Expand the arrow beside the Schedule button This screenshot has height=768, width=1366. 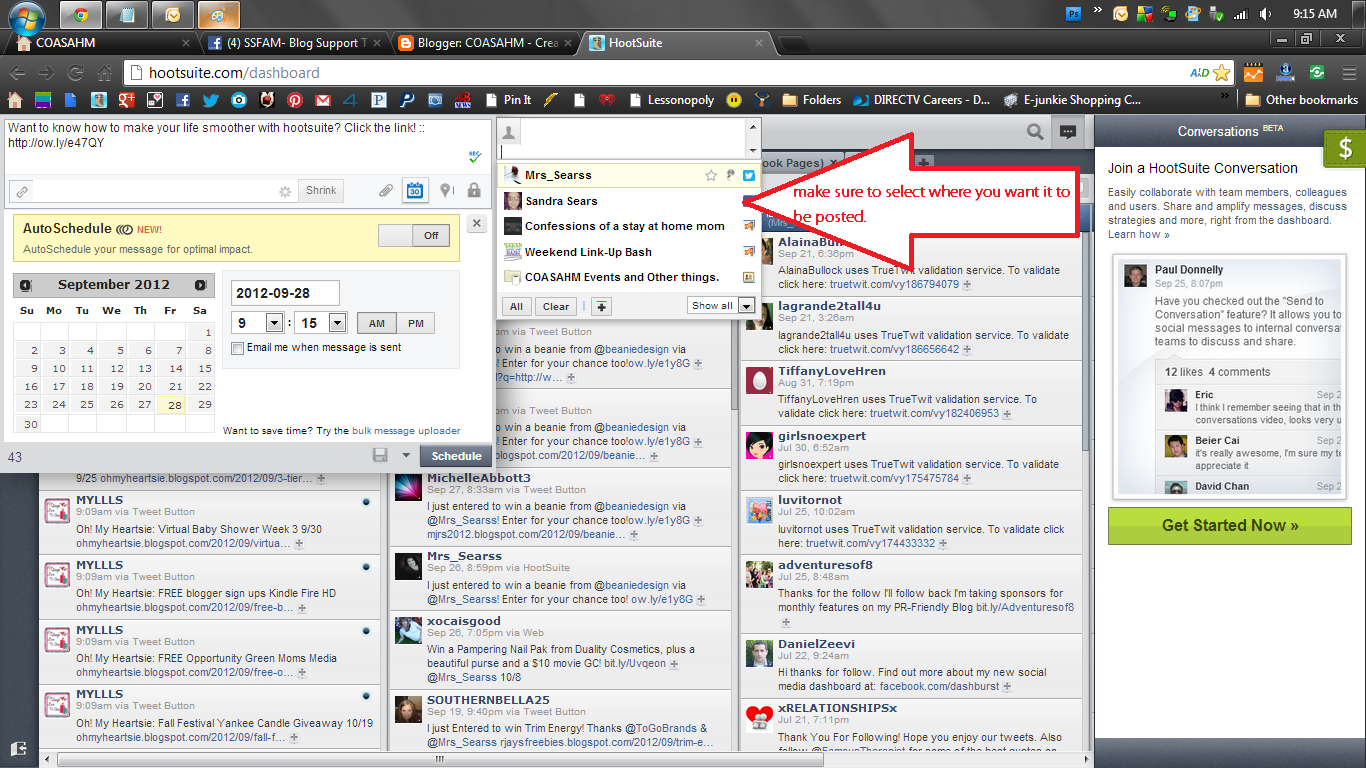(x=406, y=454)
